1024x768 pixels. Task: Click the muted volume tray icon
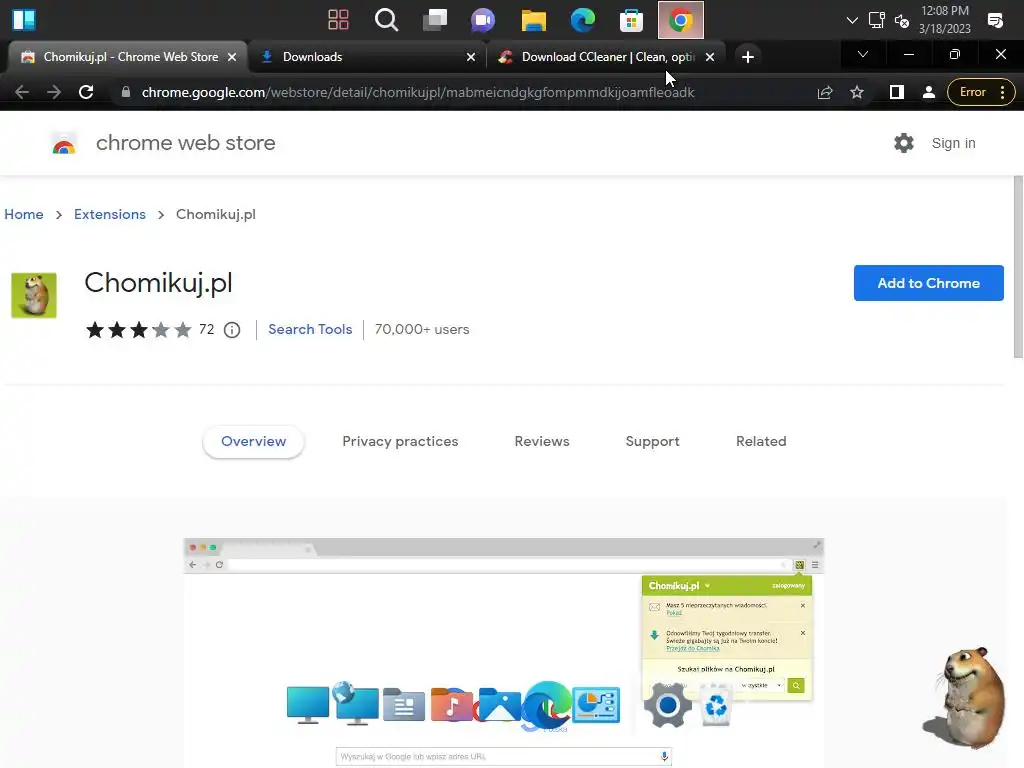(x=902, y=21)
